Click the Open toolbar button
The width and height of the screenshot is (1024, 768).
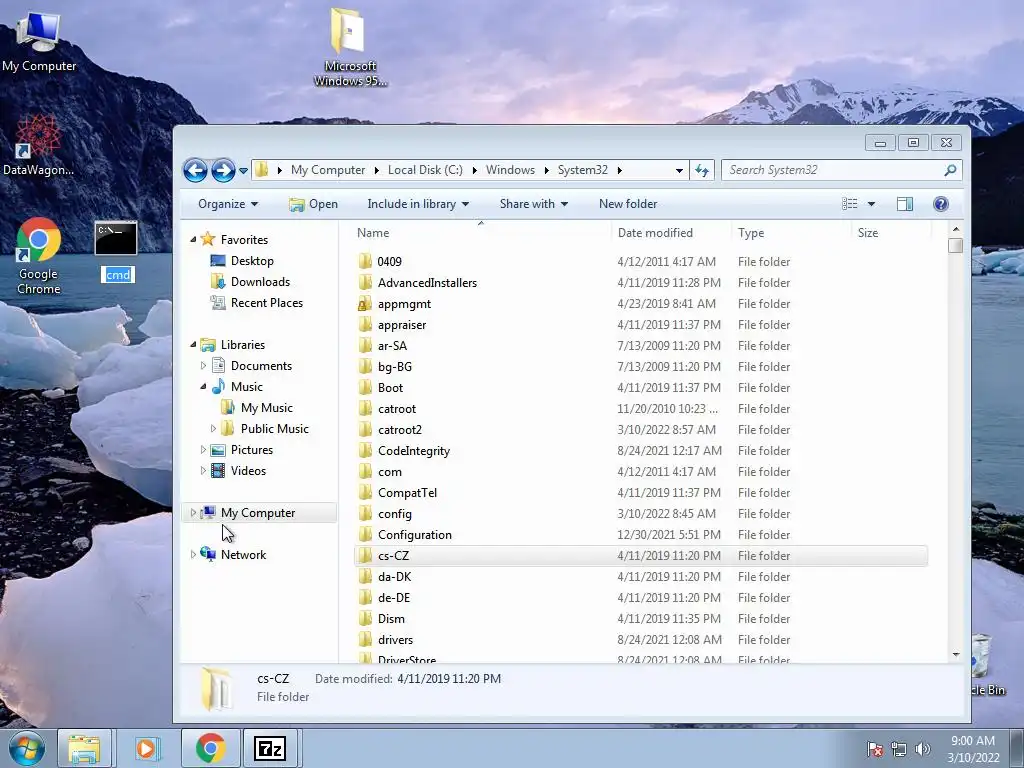(313, 204)
